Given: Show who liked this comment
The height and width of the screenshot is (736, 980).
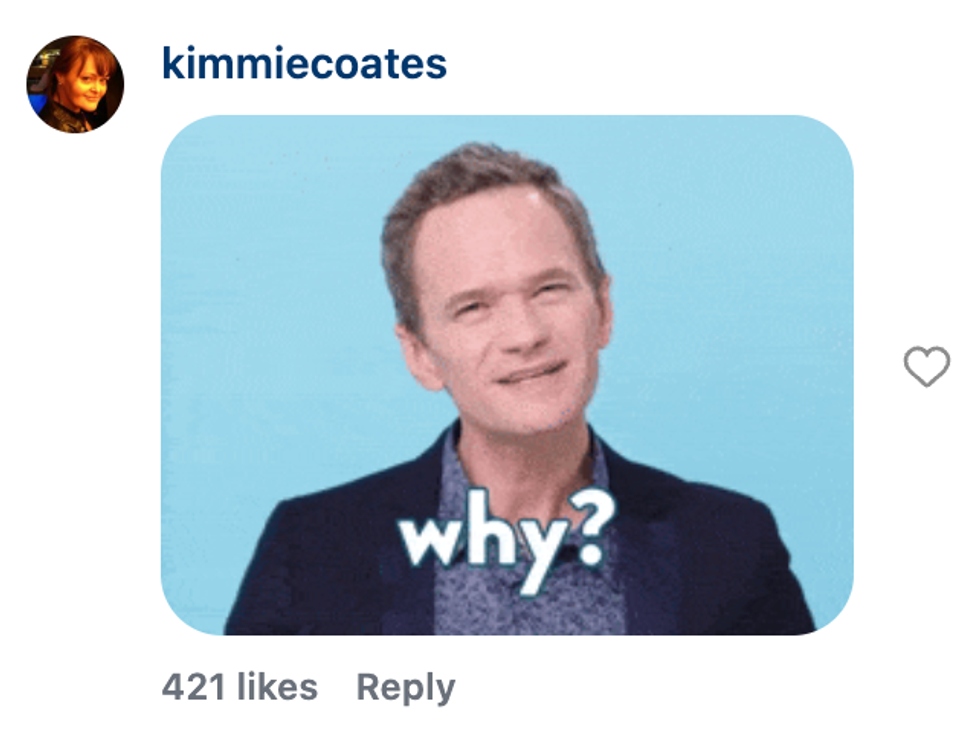Looking at the screenshot, I should click(239, 687).
